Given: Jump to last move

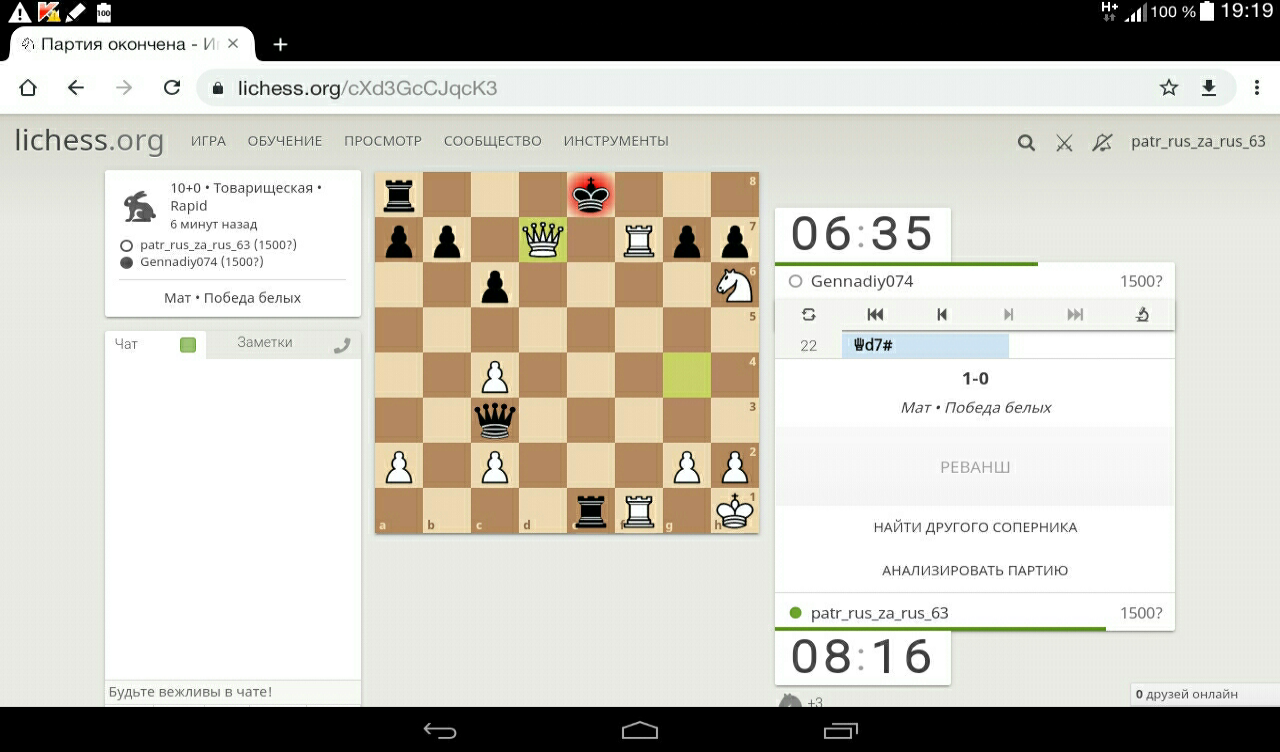Looking at the screenshot, I should [x=1075, y=314].
